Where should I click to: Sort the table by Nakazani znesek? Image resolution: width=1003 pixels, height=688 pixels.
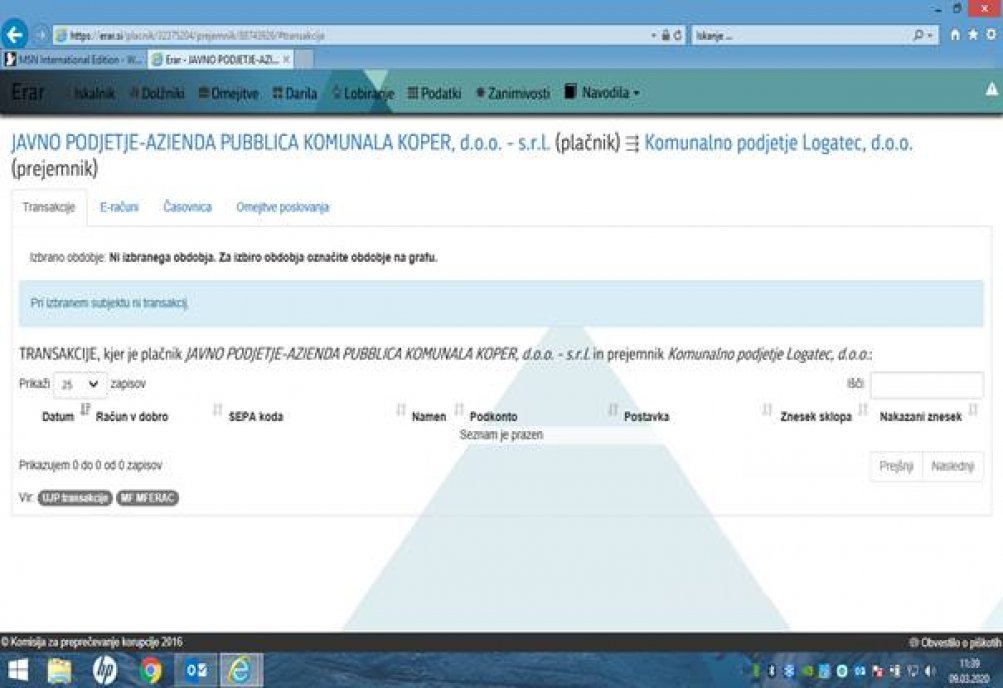click(920, 417)
